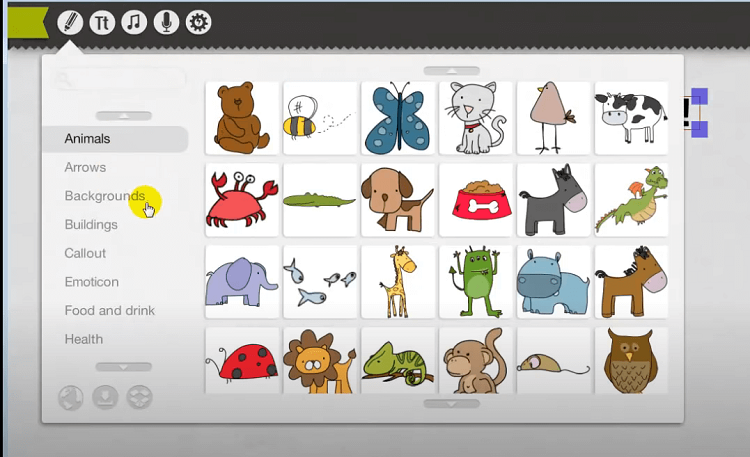
Task: Click the download import icon
Action: [x=105, y=397]
